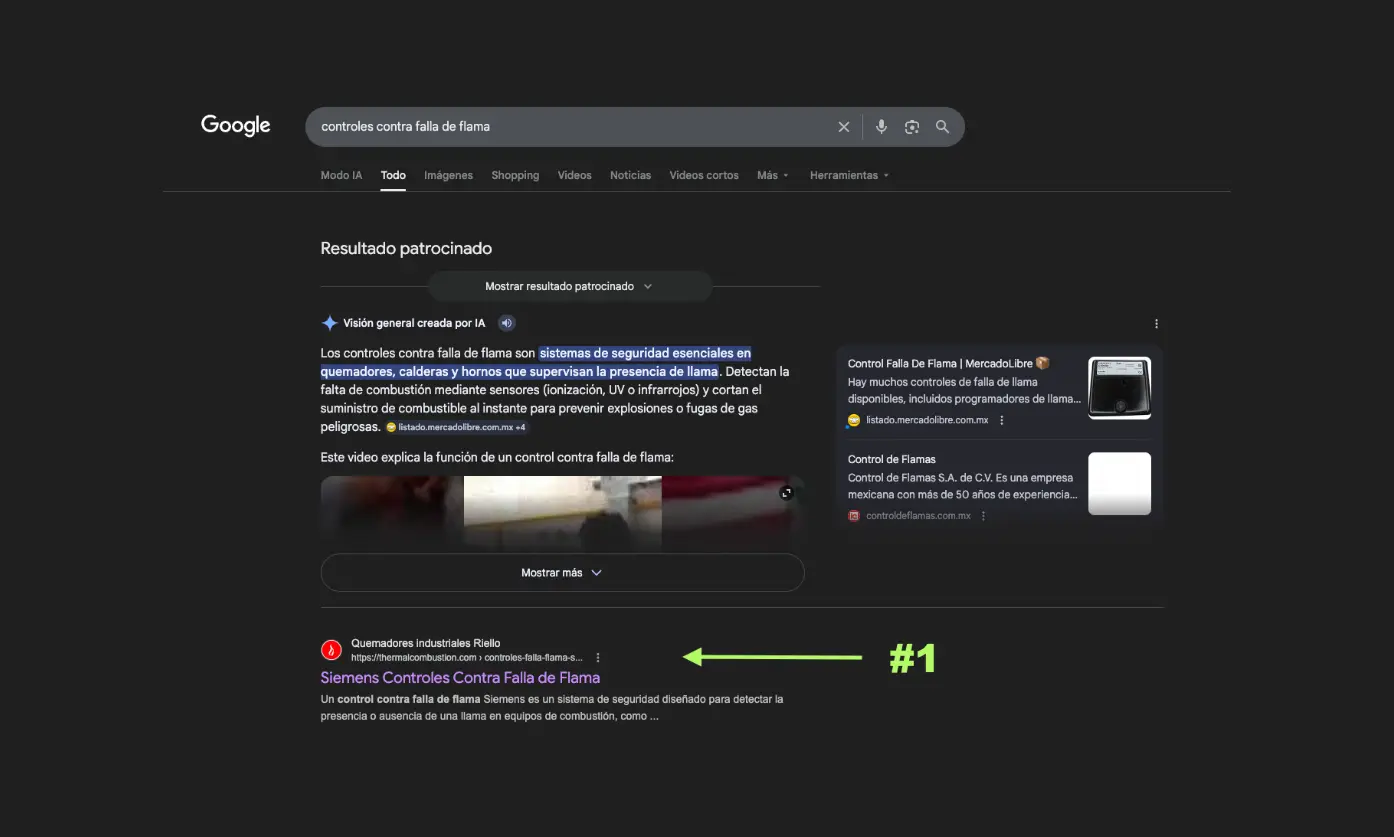This screenshot has height=837, width=1394.
Task: Expand AI overview with Mostrar más
Action: [x=562, y=573]
